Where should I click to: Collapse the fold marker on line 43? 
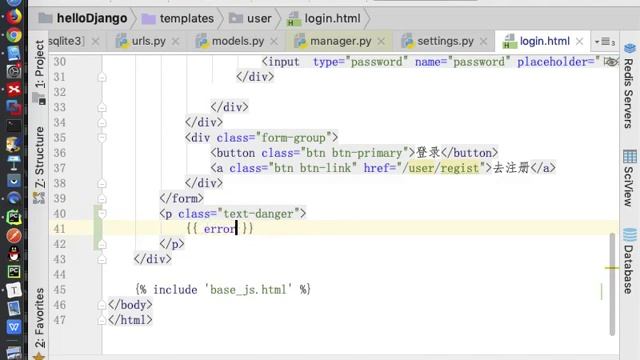pos(102,259)
